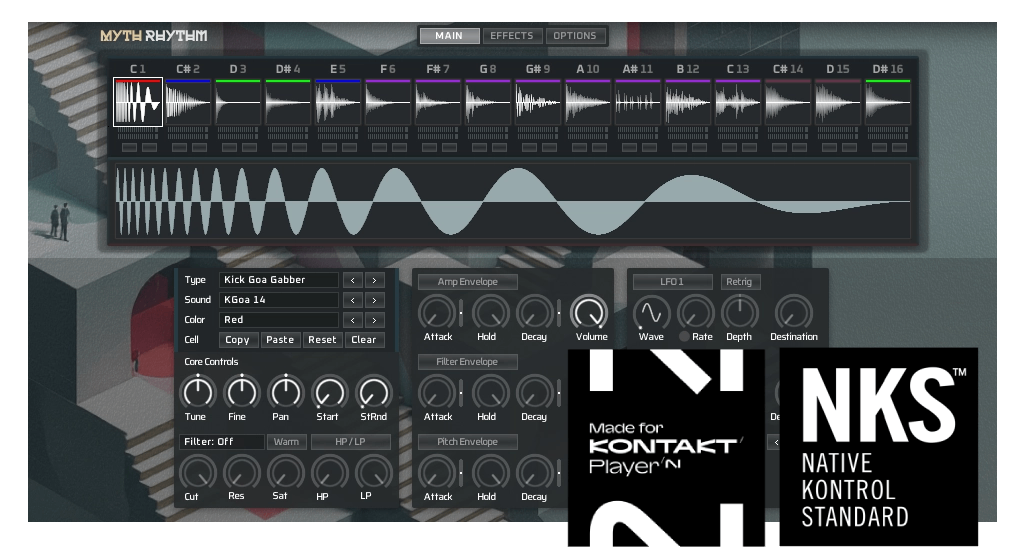This screenshot has height=560, width=1021.
Task: Select the C# 2 sample cell
Action: [188, 102]
